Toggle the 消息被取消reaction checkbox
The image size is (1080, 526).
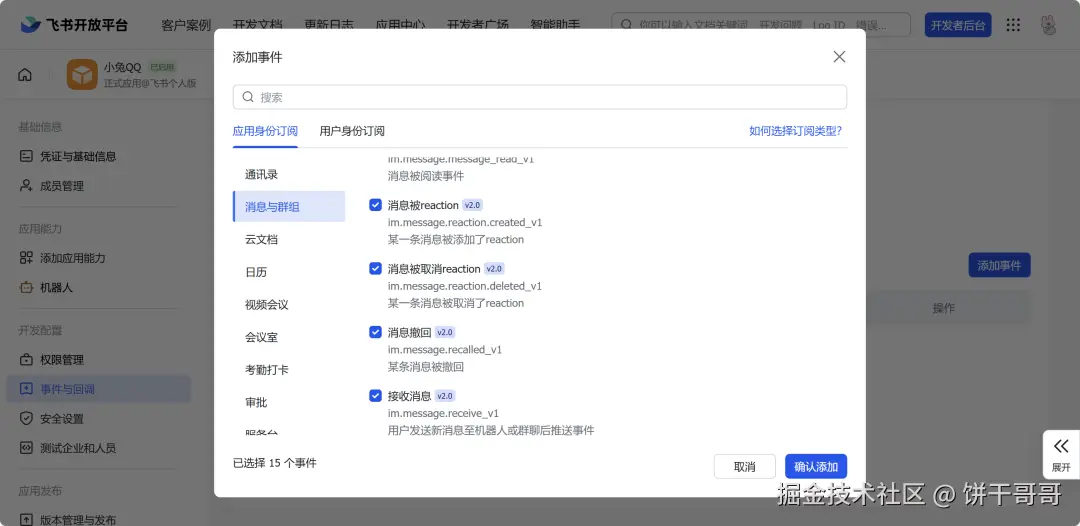pos(376,269)
